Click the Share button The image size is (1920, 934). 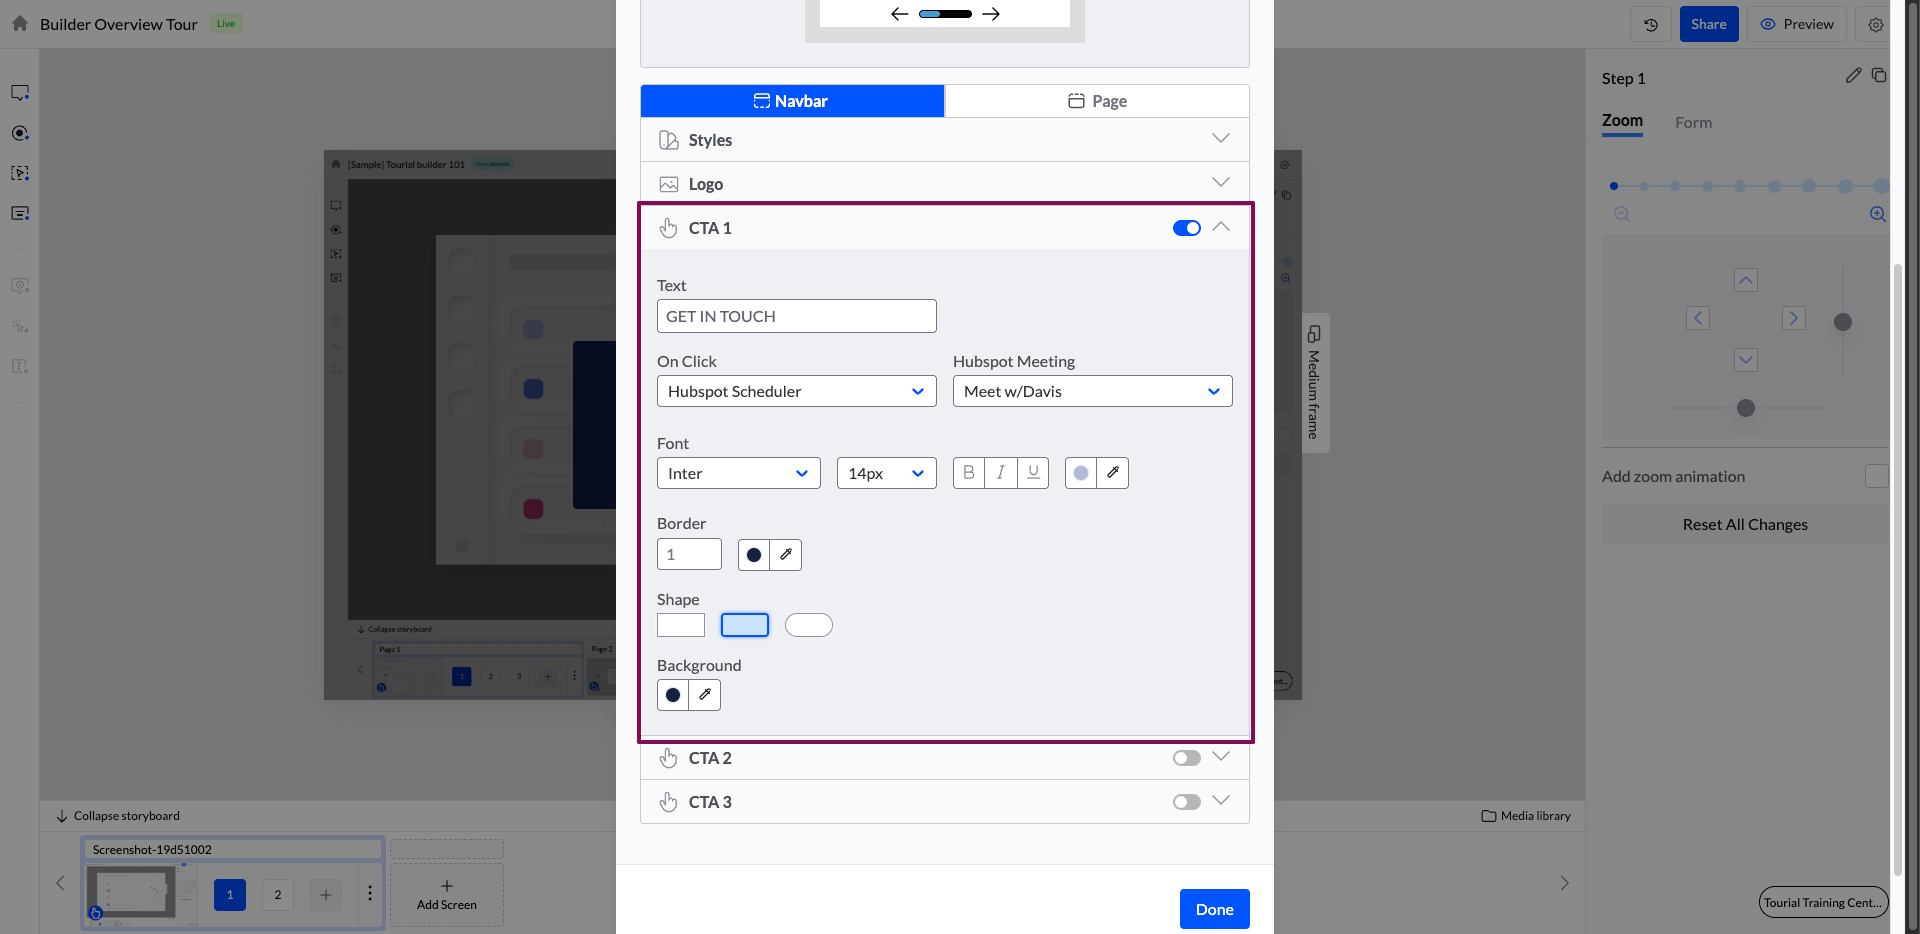click(x=1708, y=24)
